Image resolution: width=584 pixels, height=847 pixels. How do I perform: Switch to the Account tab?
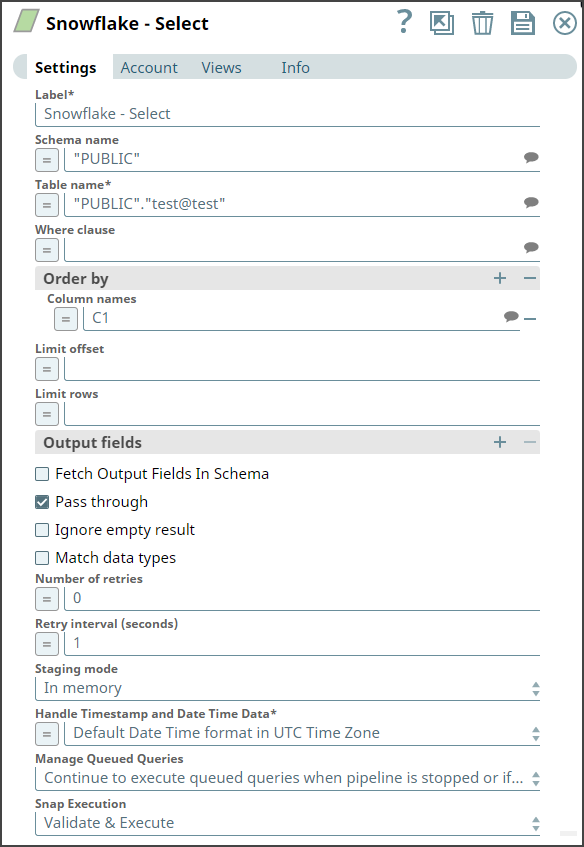(x=148, y=67)
